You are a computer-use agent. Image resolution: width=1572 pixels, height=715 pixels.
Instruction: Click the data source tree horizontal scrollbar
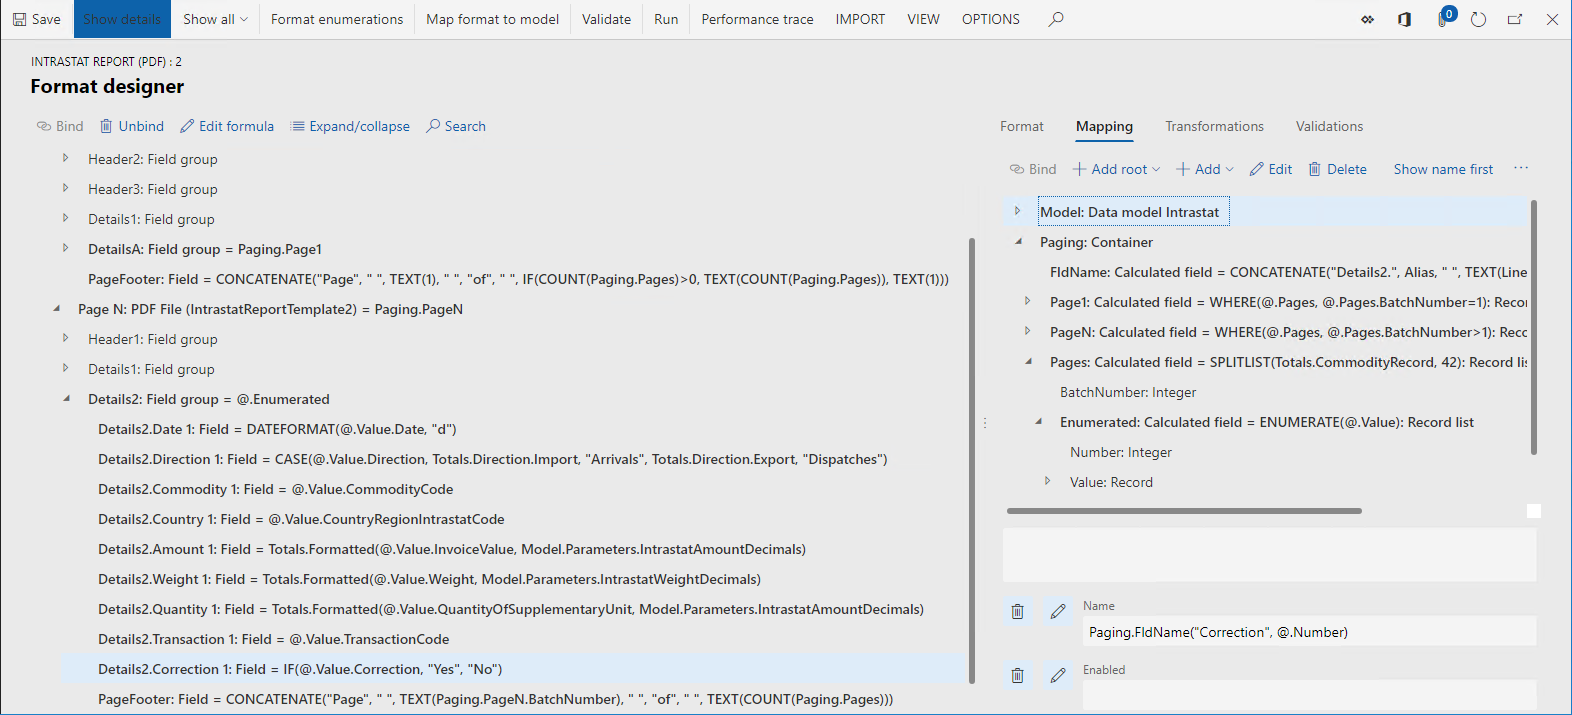pos(1184,511)
